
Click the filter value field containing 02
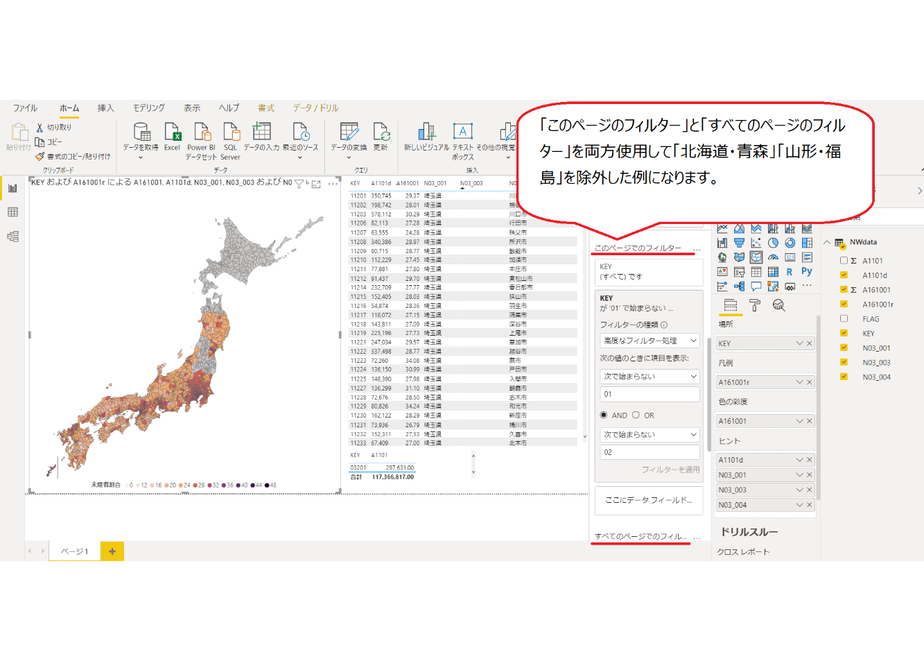(649, 452)
